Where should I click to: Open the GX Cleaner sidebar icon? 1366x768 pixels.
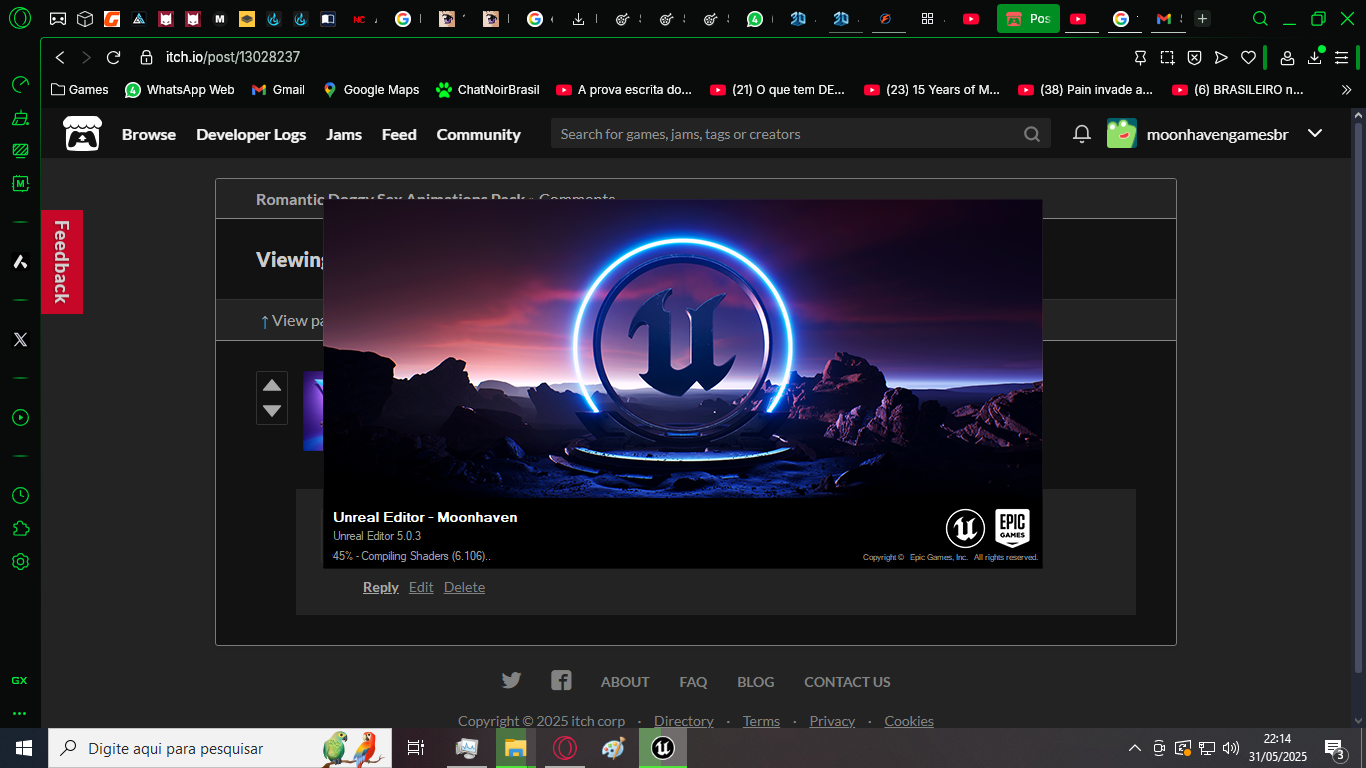click(x=20, y=118)
